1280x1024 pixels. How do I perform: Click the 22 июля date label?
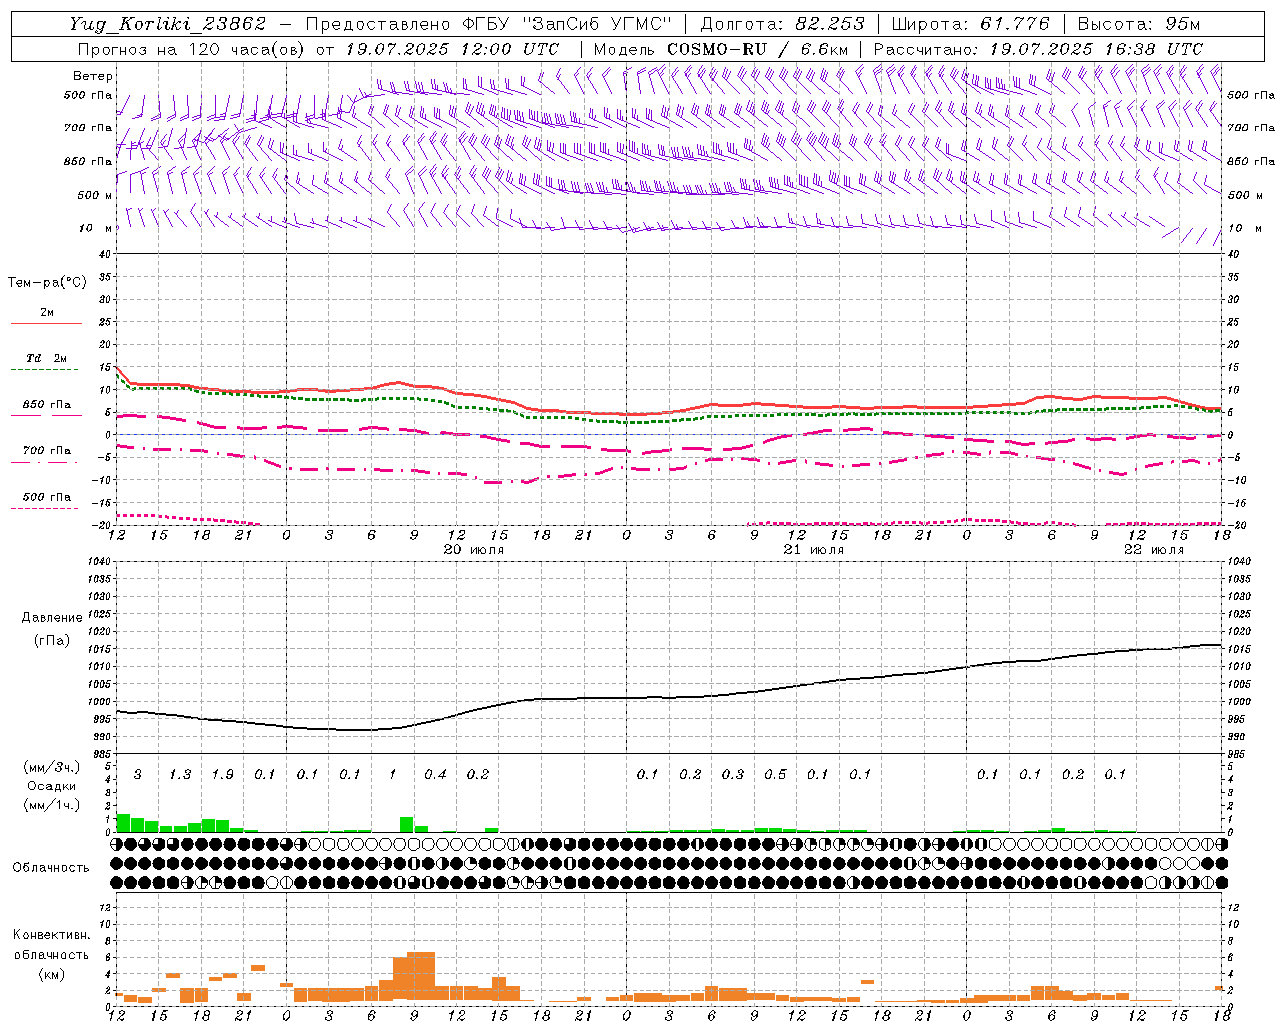[x=1153, y=550]
